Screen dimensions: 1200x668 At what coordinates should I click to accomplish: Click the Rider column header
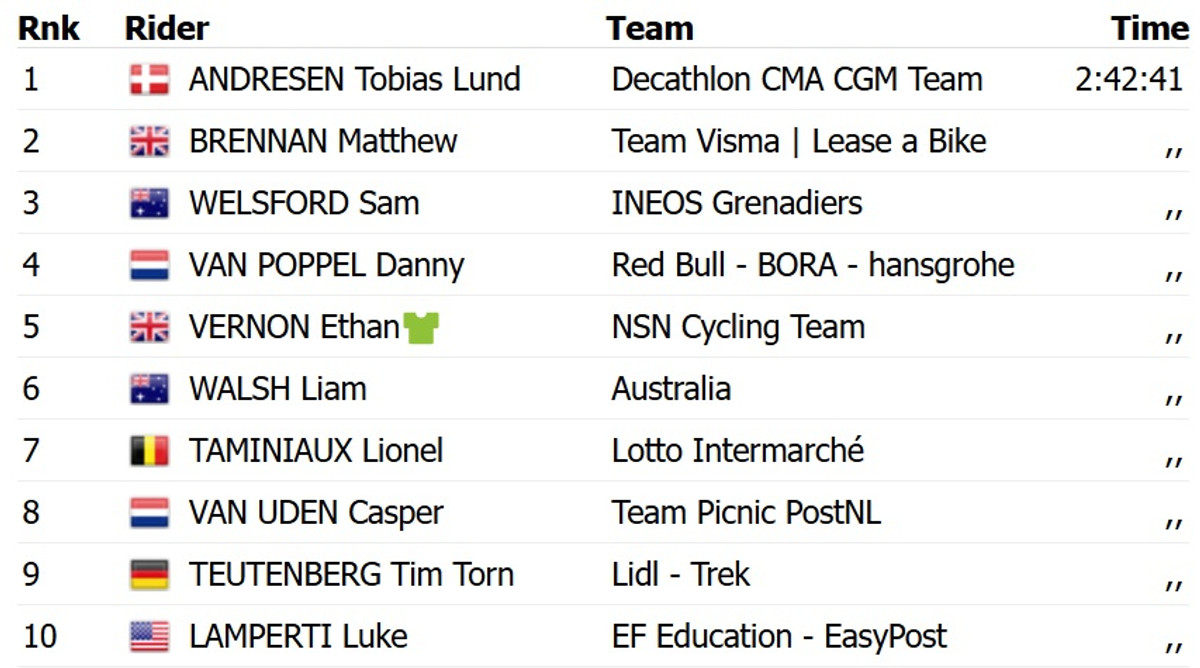coord(166,28)
